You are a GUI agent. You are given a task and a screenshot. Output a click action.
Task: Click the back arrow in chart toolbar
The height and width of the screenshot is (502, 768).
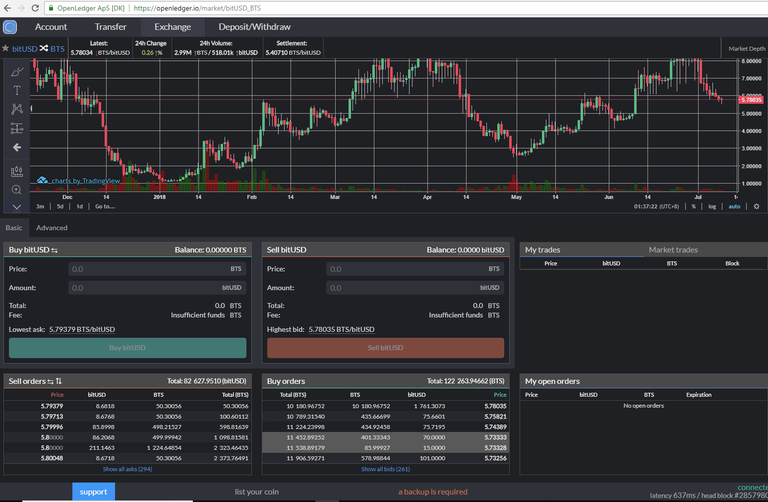17,147
